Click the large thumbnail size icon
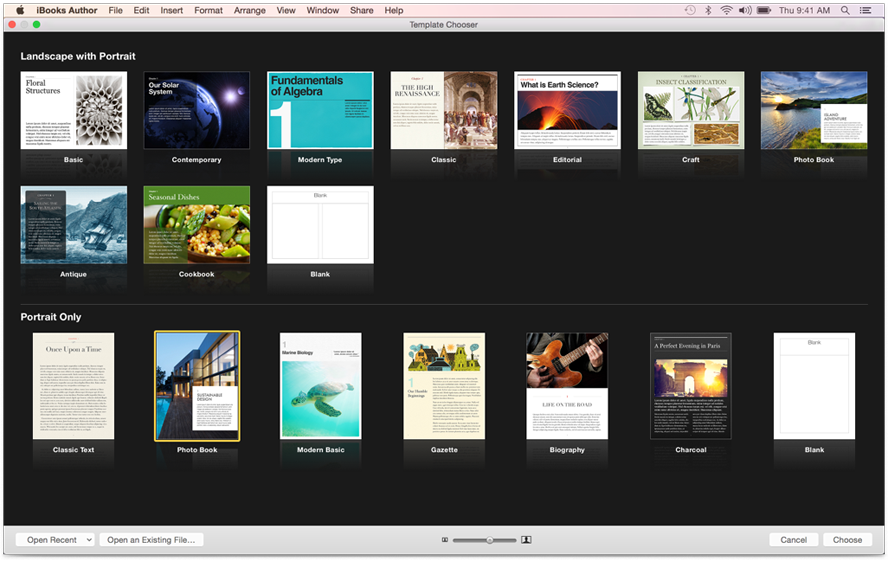The width and height of the screenshot is (888, 562). 526,540
